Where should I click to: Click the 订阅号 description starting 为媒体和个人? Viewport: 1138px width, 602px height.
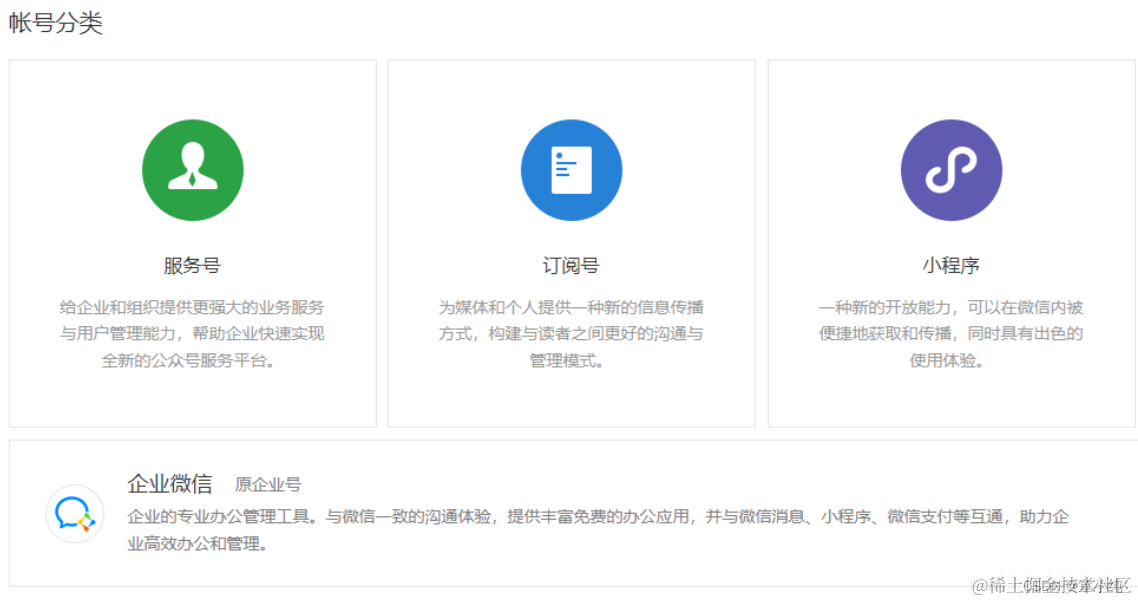point(571,333)
